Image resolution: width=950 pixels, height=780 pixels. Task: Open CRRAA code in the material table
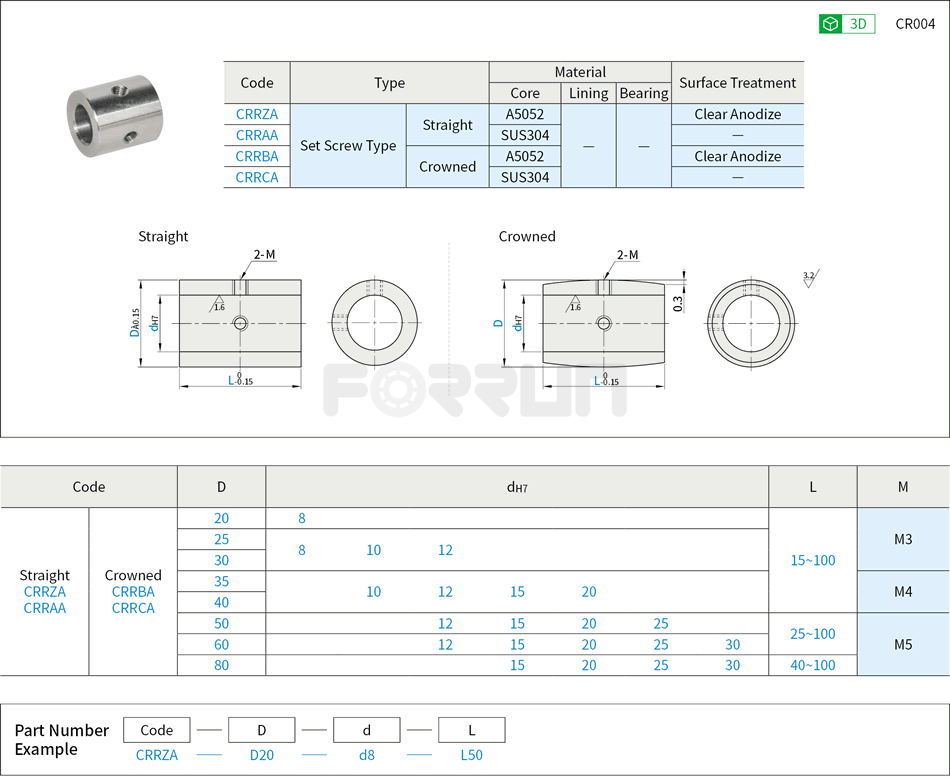(x=257, y=135)
